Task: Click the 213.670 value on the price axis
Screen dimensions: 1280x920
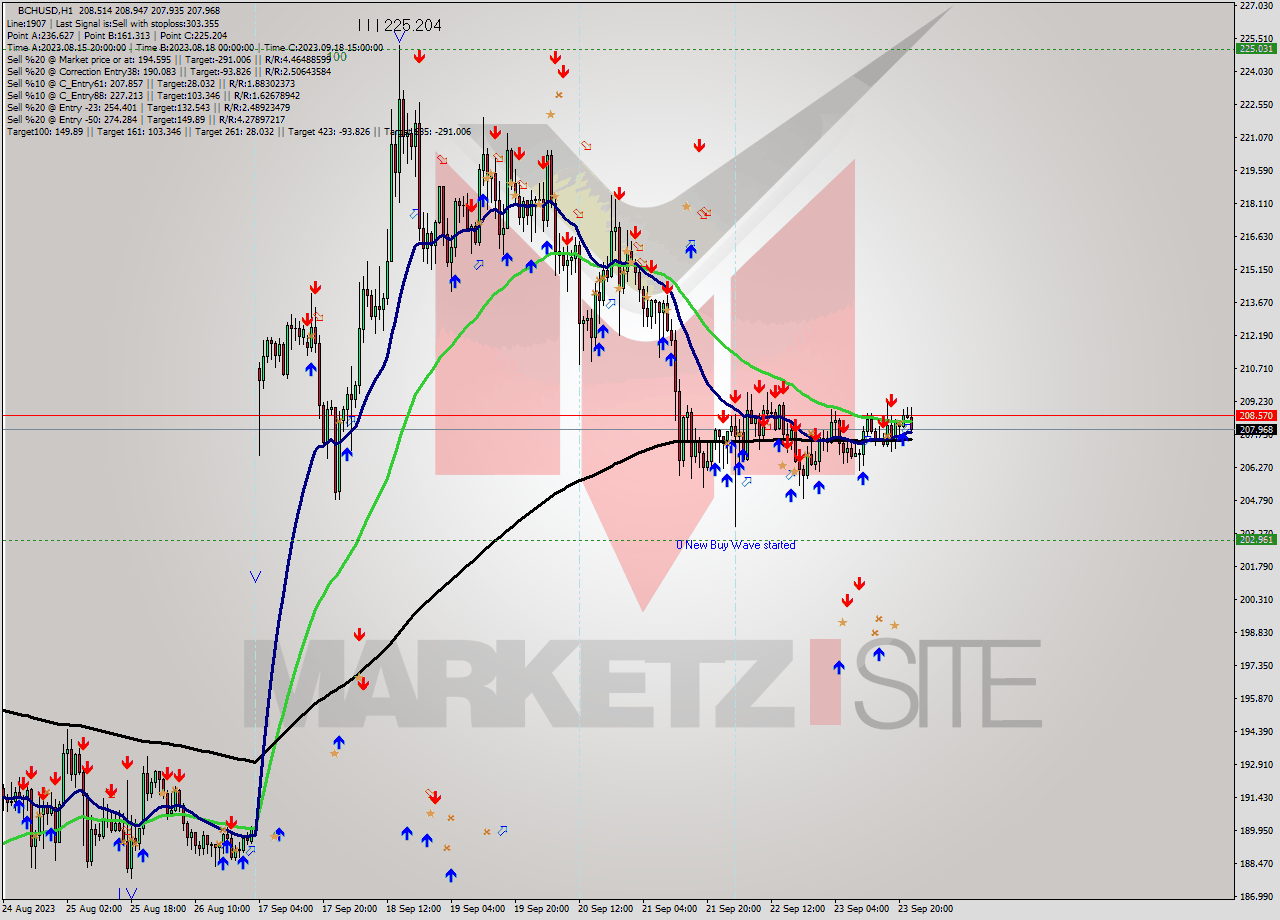Action: 1255,303
